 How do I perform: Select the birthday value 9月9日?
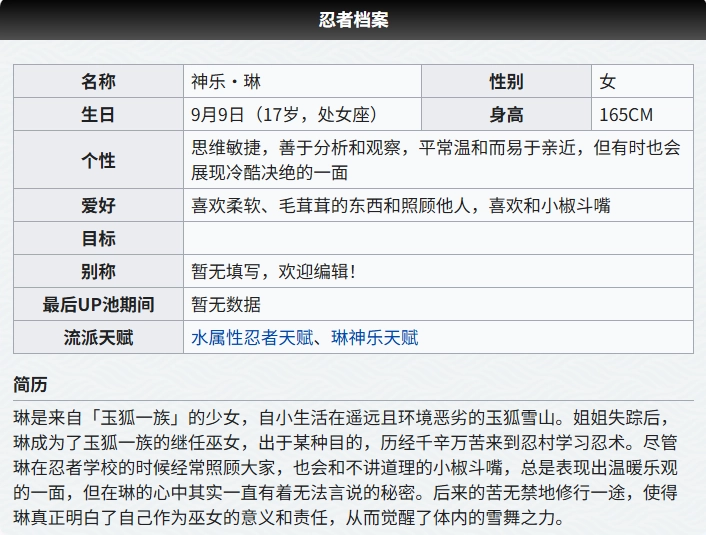(x=284, y=115)
